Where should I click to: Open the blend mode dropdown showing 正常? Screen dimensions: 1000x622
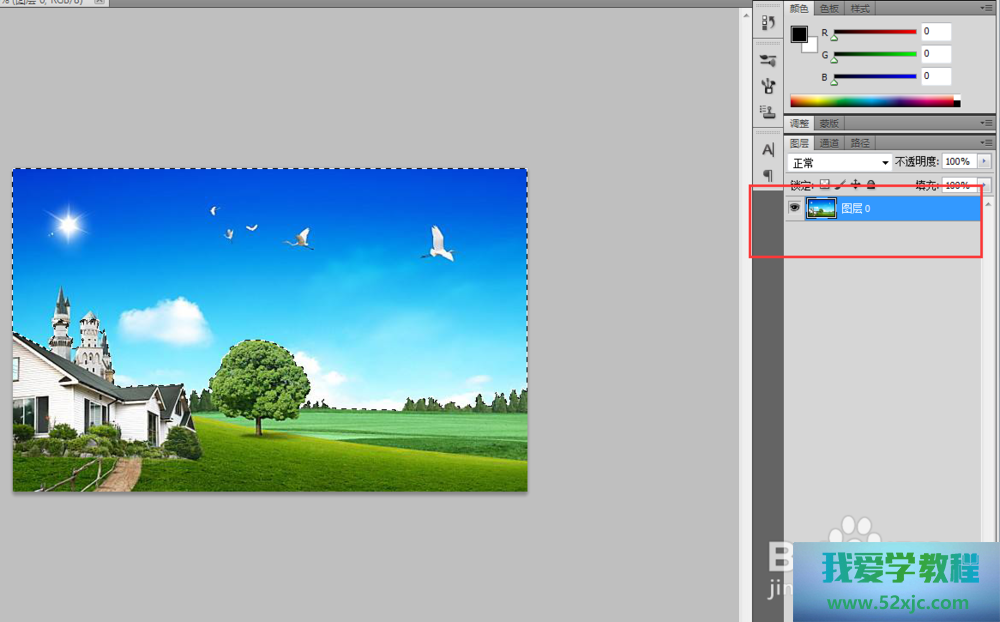[839, 162]
